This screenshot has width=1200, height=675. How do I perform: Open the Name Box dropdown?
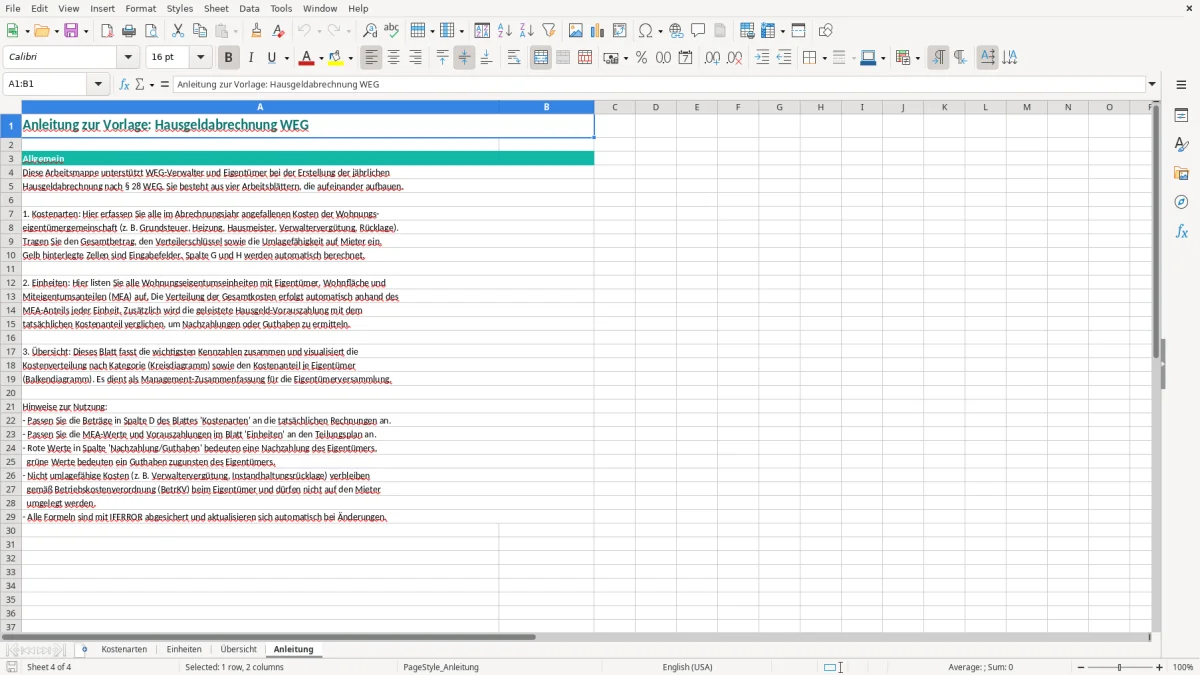tap(98, 84)
